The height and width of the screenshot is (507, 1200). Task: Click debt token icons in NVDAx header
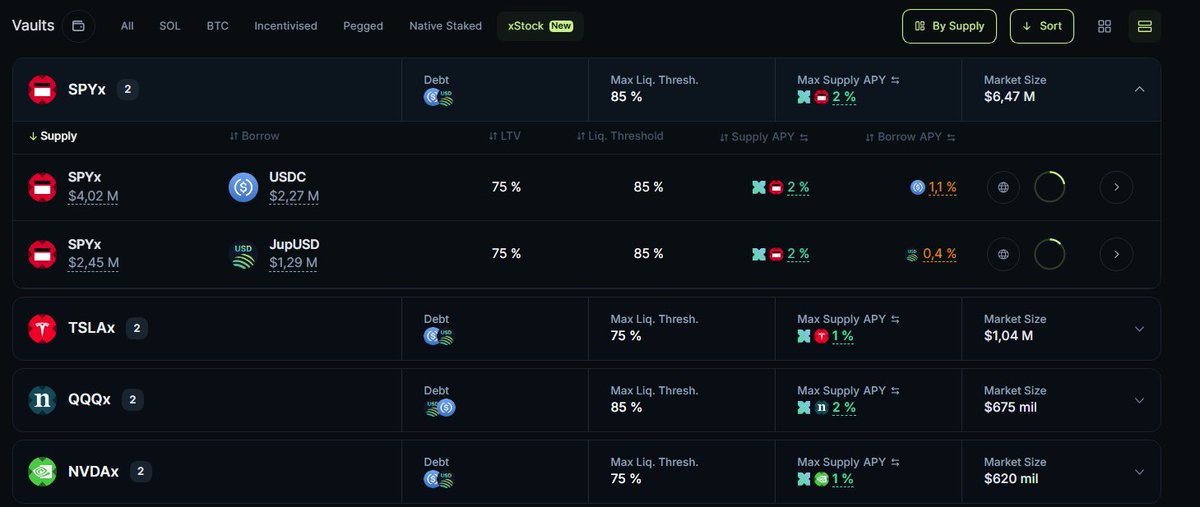coord(439,480)
